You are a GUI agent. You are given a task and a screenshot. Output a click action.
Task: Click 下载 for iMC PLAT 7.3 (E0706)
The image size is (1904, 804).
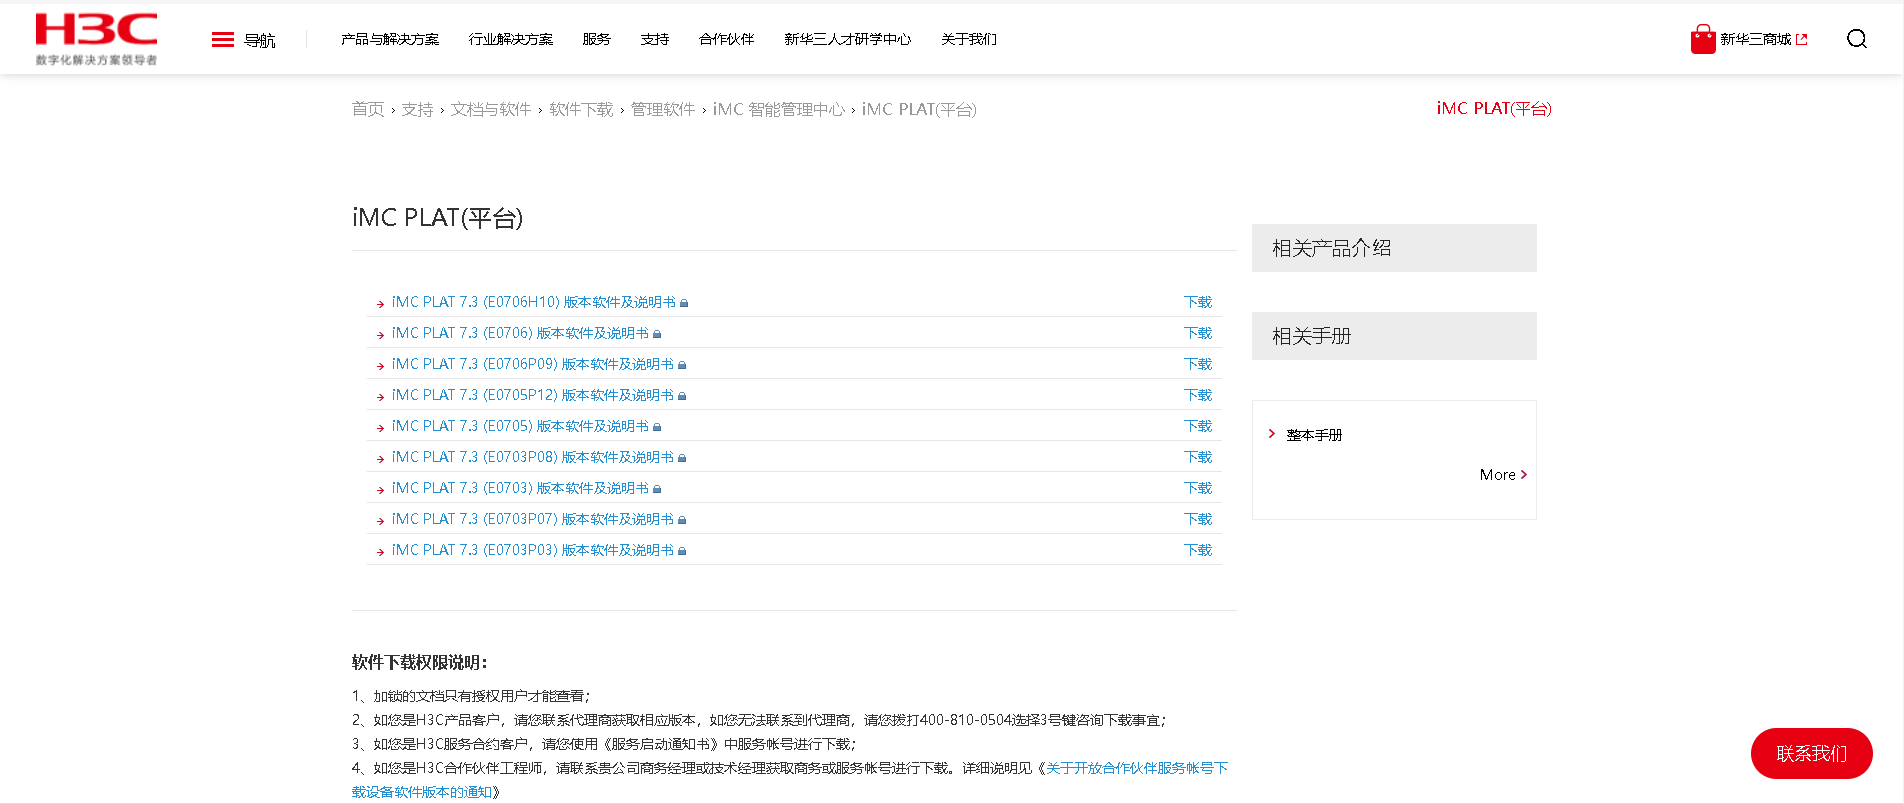point(1197,333)
